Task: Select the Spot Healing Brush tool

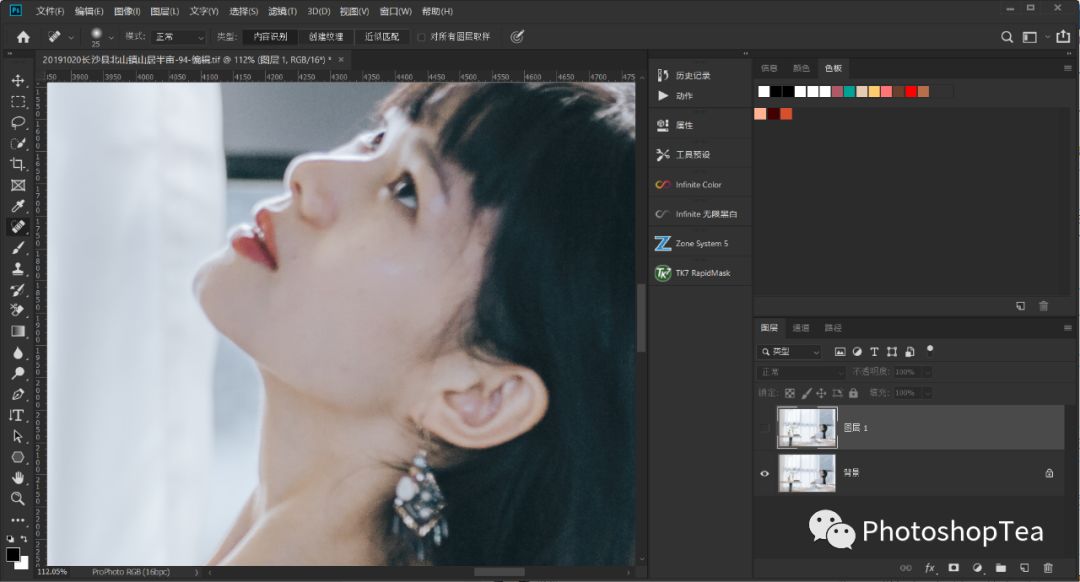Action: pos(18,227)
